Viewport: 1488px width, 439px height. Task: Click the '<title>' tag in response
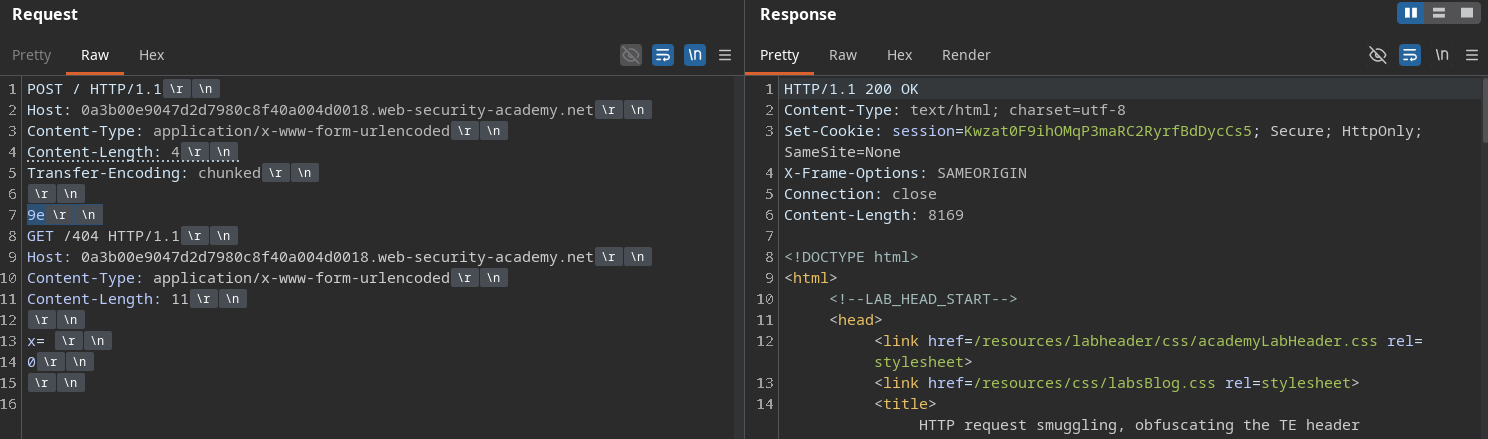click(905, 404)
